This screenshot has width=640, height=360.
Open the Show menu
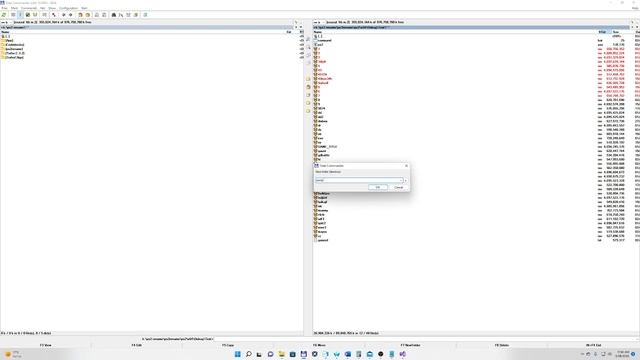52,8
